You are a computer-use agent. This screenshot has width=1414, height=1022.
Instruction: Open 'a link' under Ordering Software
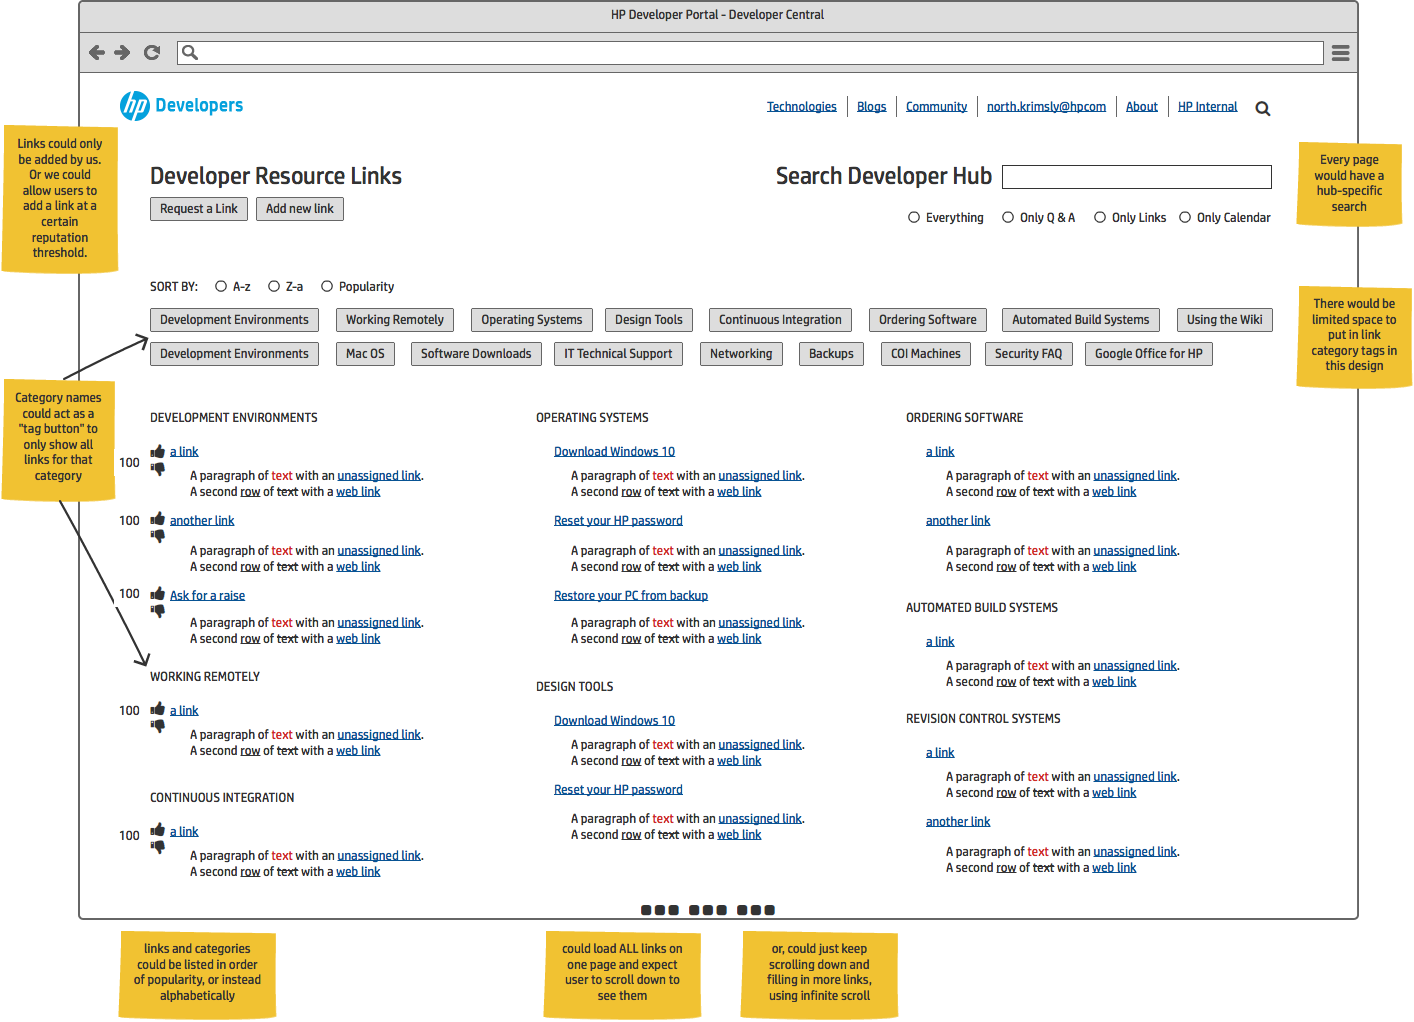[940, 452]
